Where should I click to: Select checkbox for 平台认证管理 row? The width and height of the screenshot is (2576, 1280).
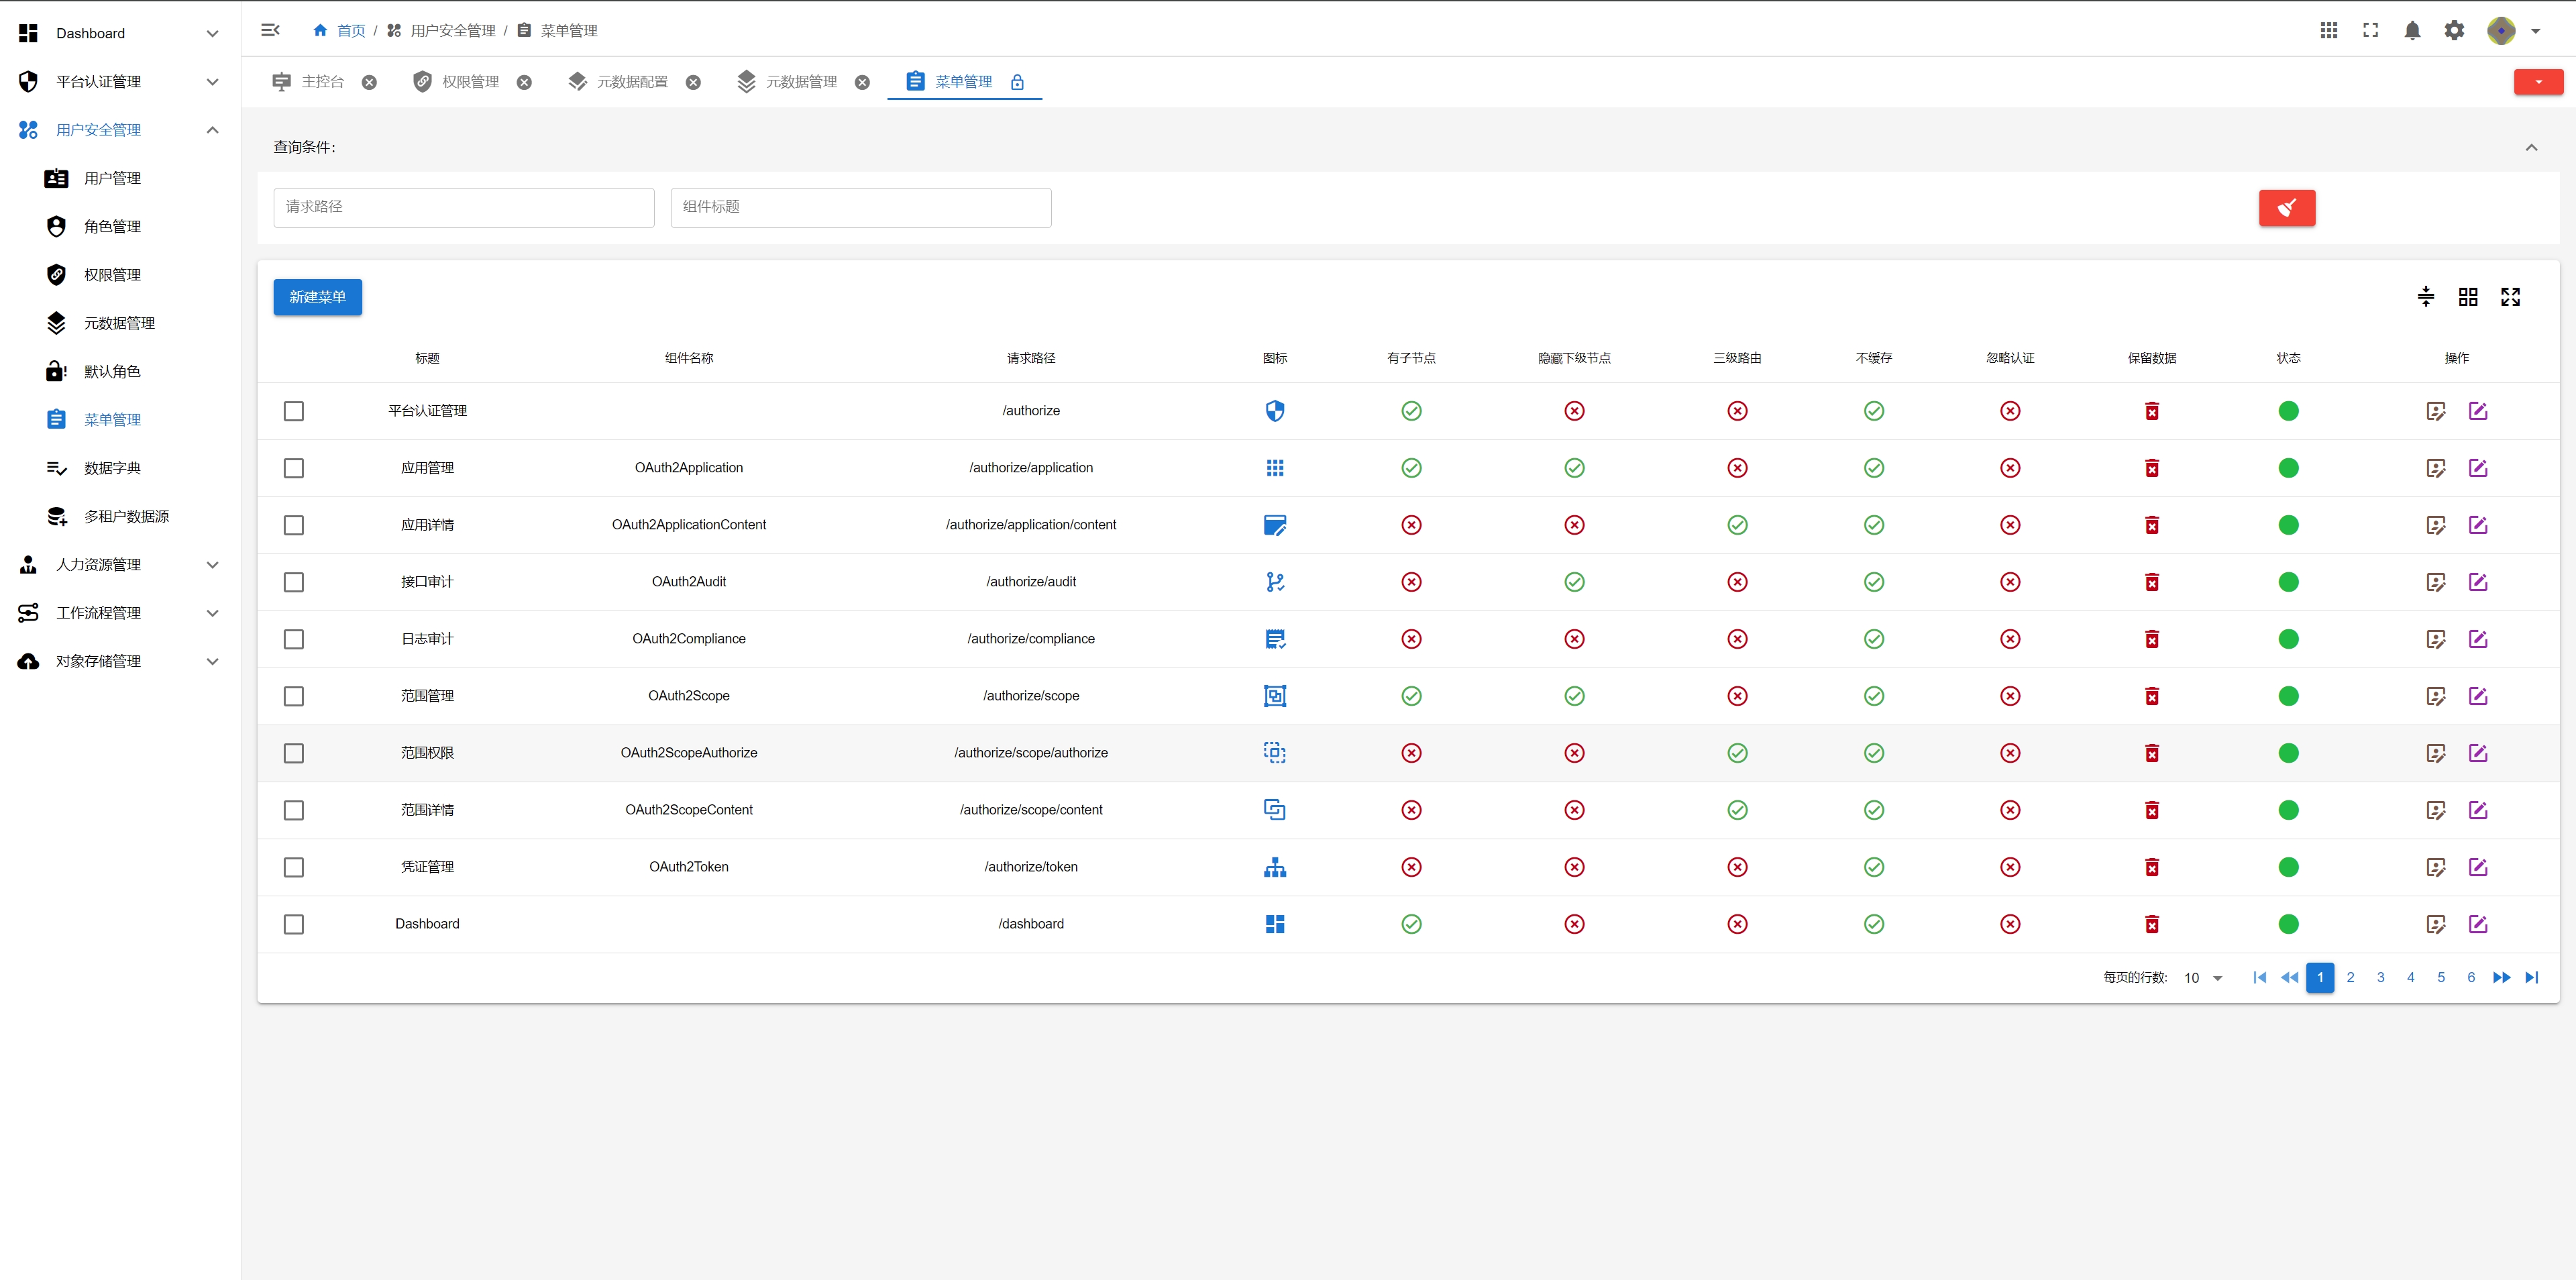[x=293, y=411]
